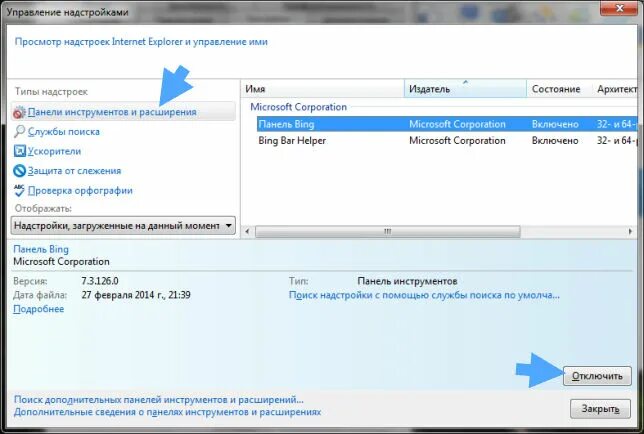The image size is (644, 434).
Task: Select the Панель Bing add-on row
Action: click(447, 124)
